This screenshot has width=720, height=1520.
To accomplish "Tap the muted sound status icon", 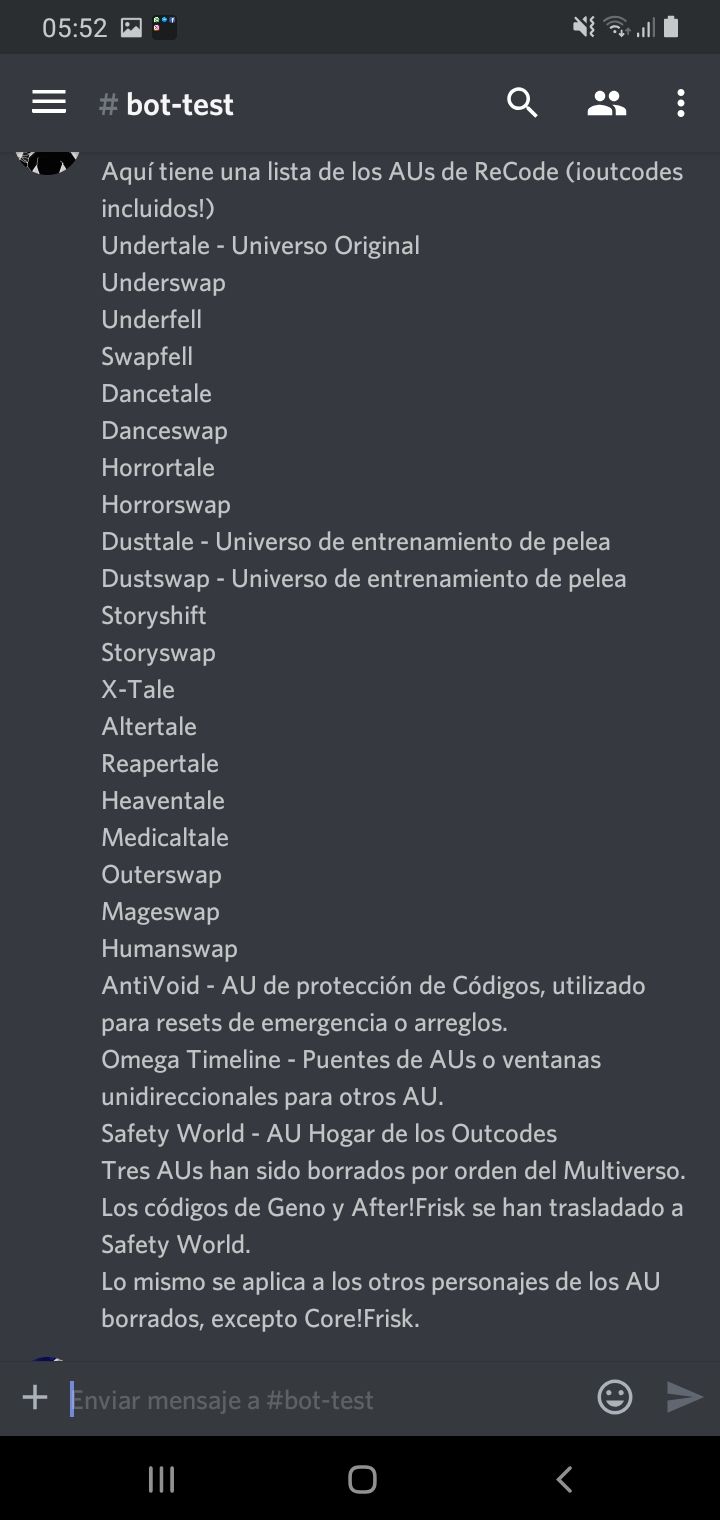I will click(584, 28).
